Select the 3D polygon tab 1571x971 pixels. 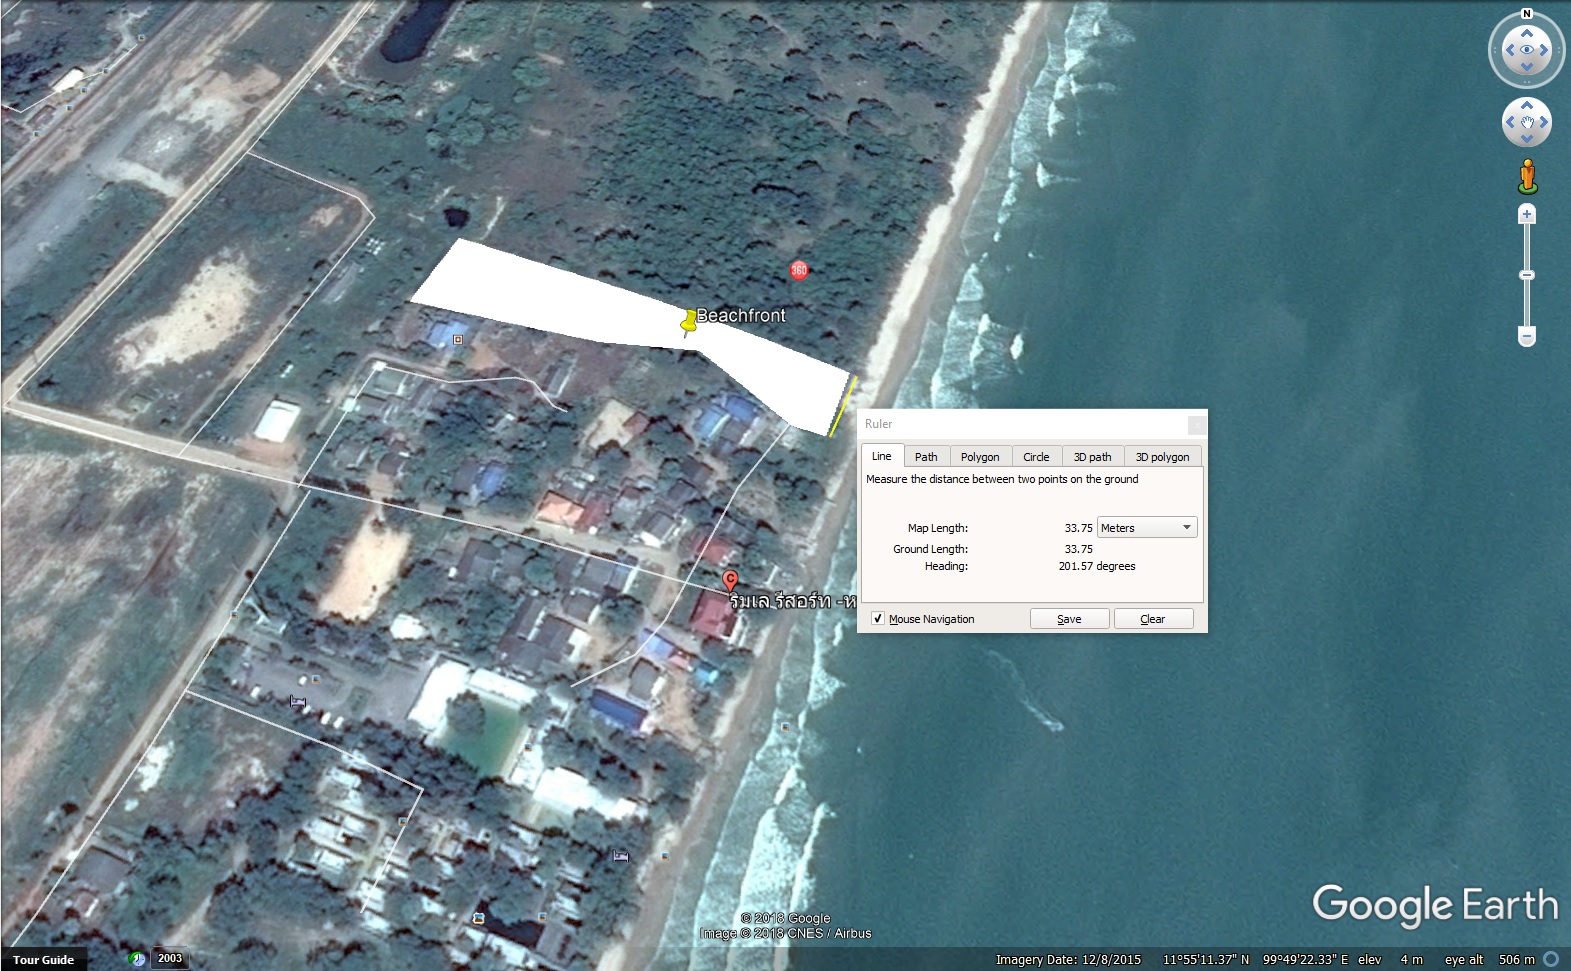point(1162,457)
